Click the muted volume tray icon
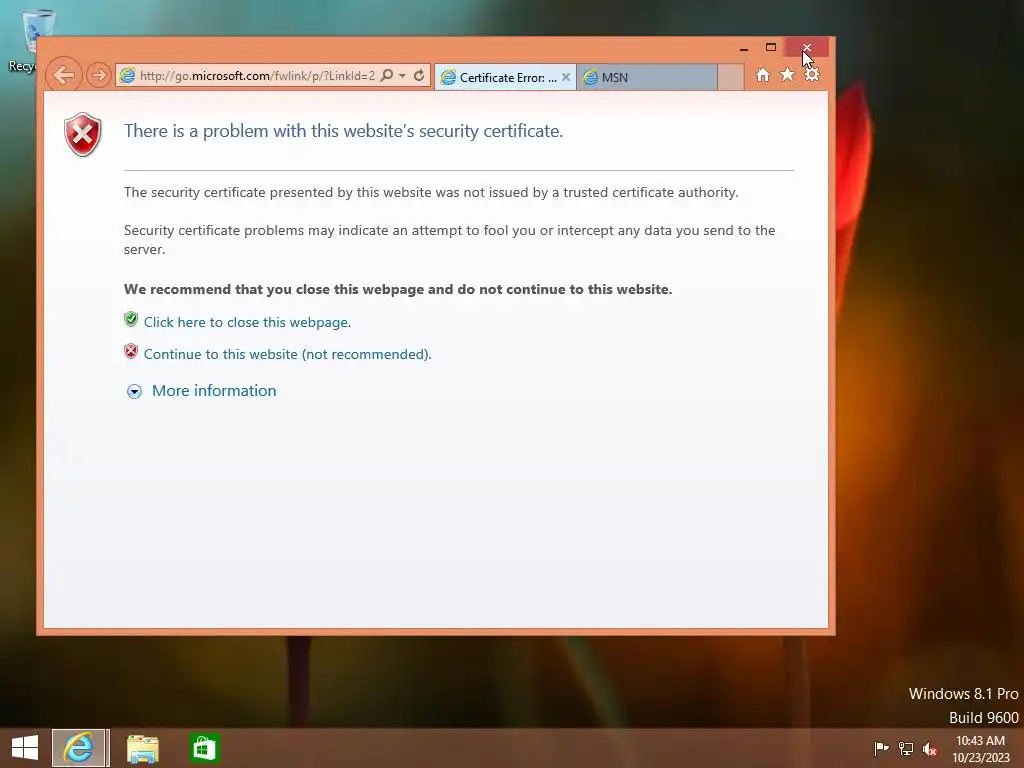The width and height of the screenshot is (1024, 768). pyautogui.click(x=929, y=749)
